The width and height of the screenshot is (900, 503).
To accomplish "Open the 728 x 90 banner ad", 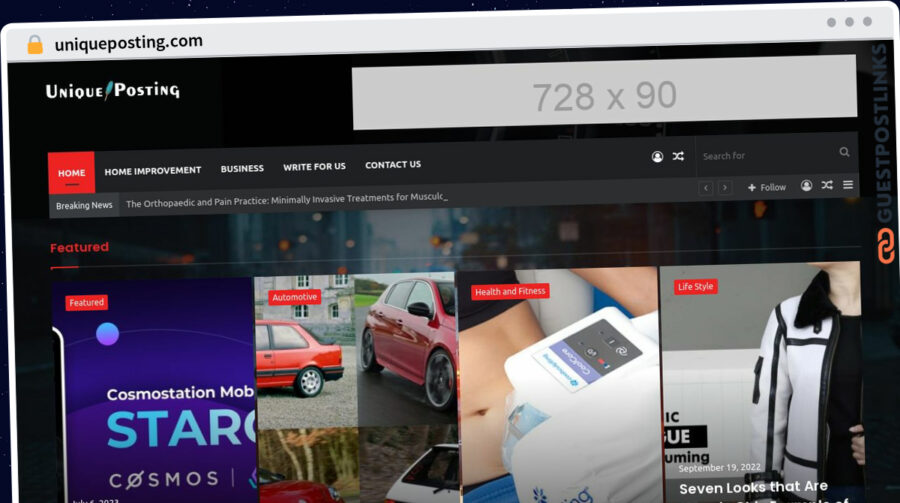I will [x=604, y=92].
